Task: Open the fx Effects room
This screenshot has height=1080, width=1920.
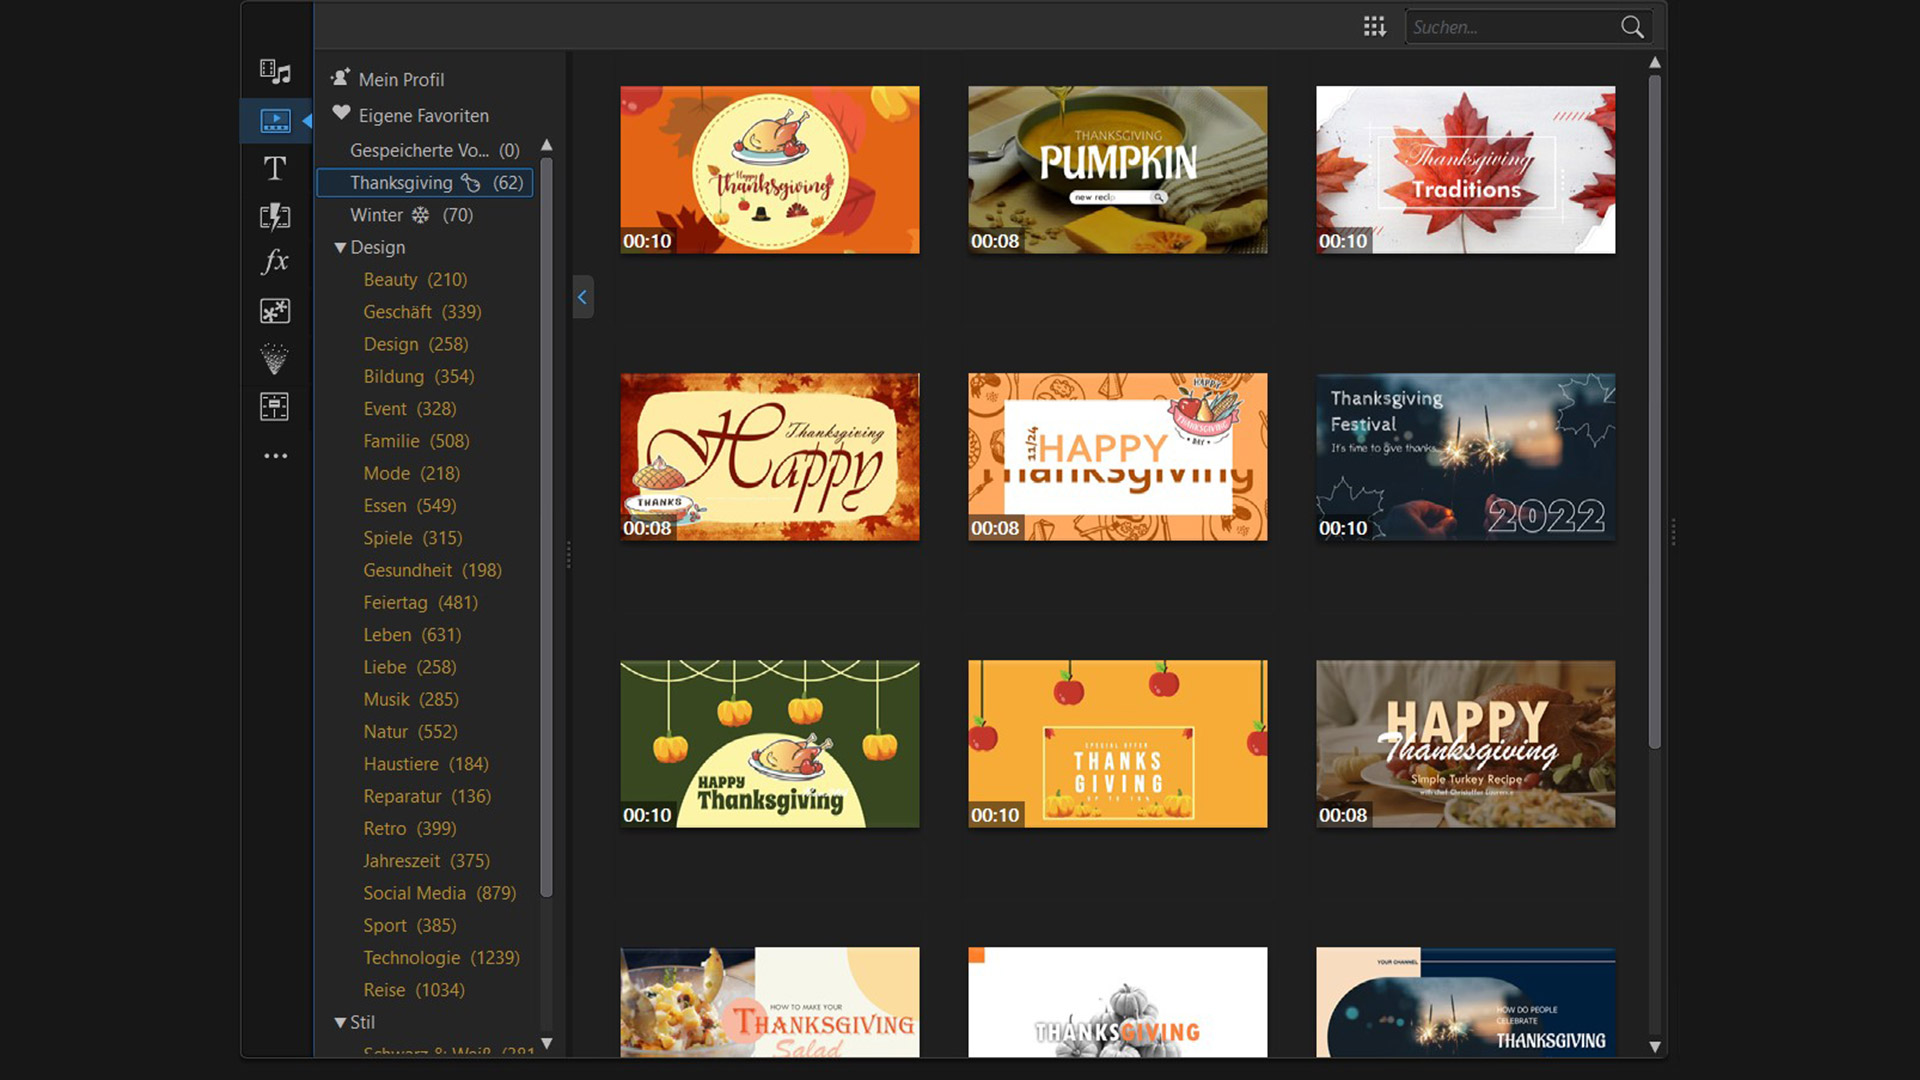Action: (x=275, y=262)
